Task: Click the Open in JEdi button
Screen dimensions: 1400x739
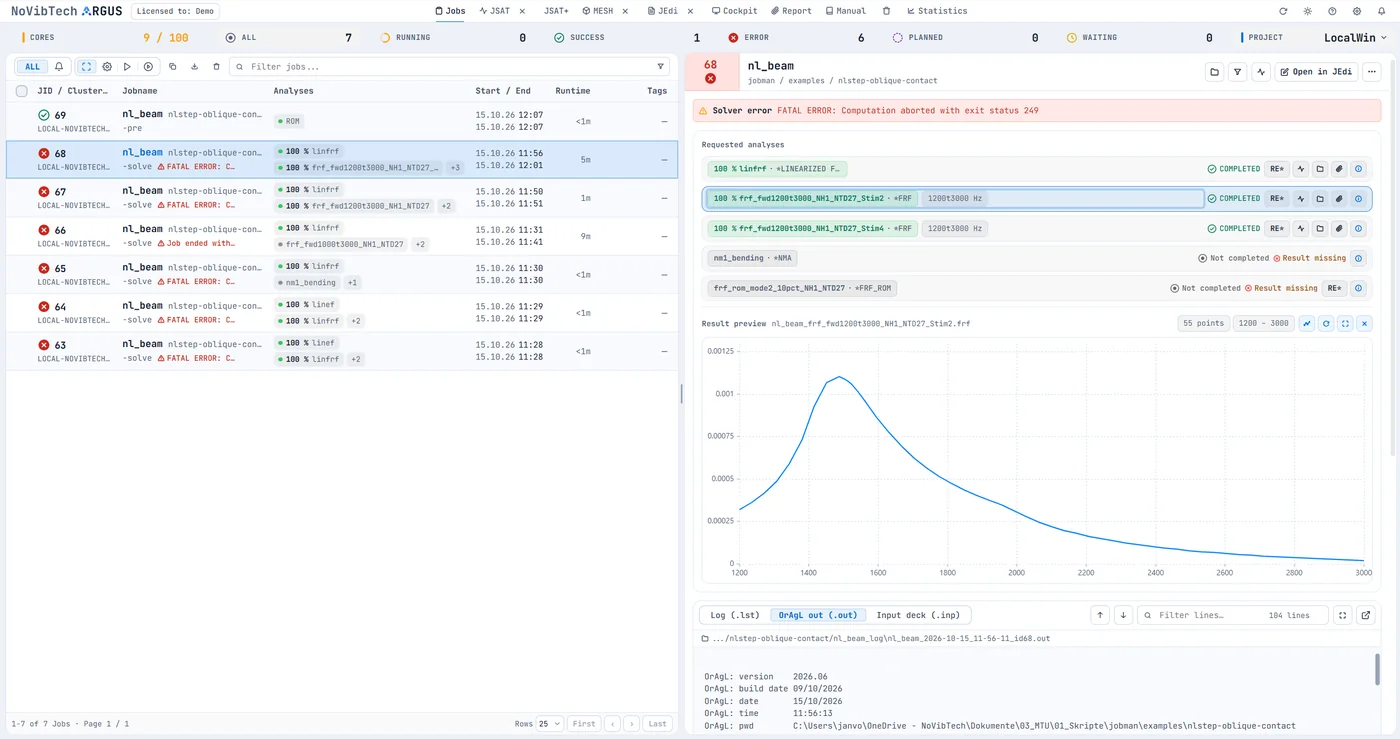Action: [1316, 72]
